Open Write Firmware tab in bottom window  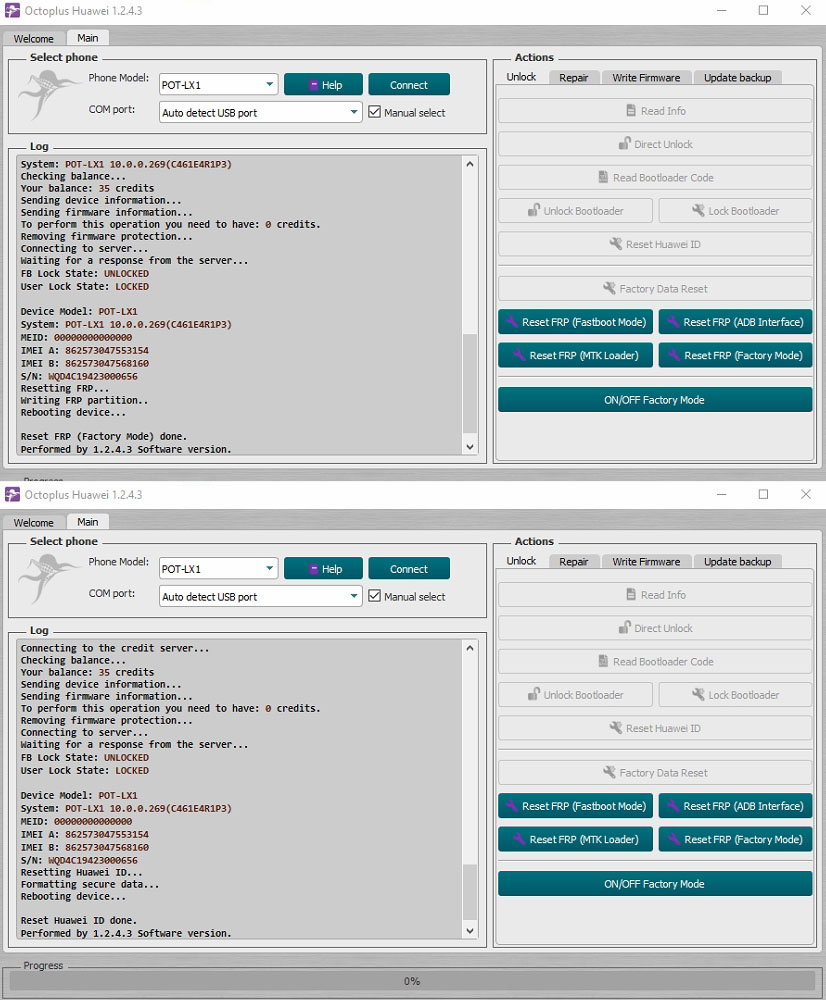pos(646,562)
